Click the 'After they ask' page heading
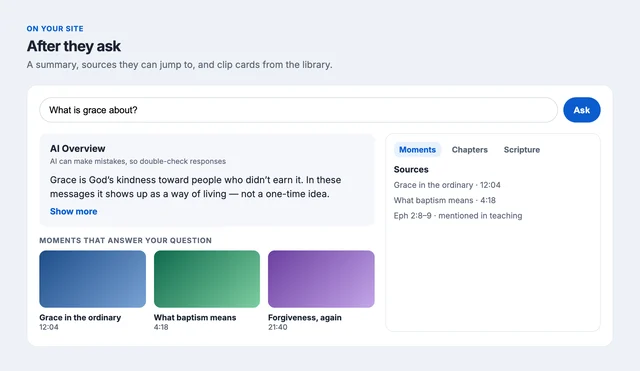The height and width of the screenshot is (371, 640). point(74,46)
